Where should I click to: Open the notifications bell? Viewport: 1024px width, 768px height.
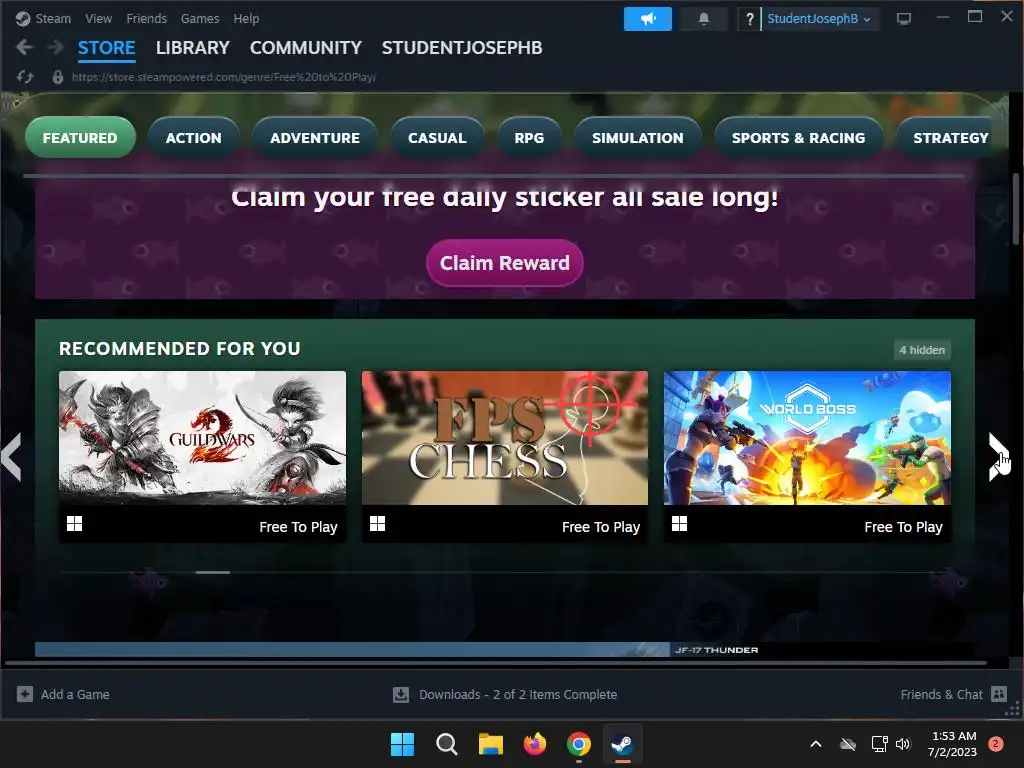(x=703, y=19)
